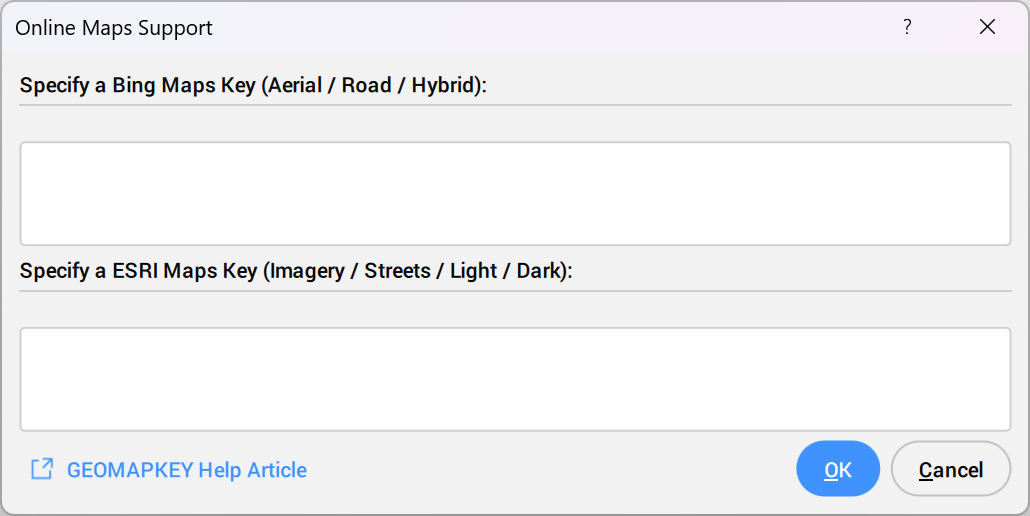Click the word Hybrid in Bing label
The width and height of the screenshot is (1030, 516).
click(x=443, y=85)
